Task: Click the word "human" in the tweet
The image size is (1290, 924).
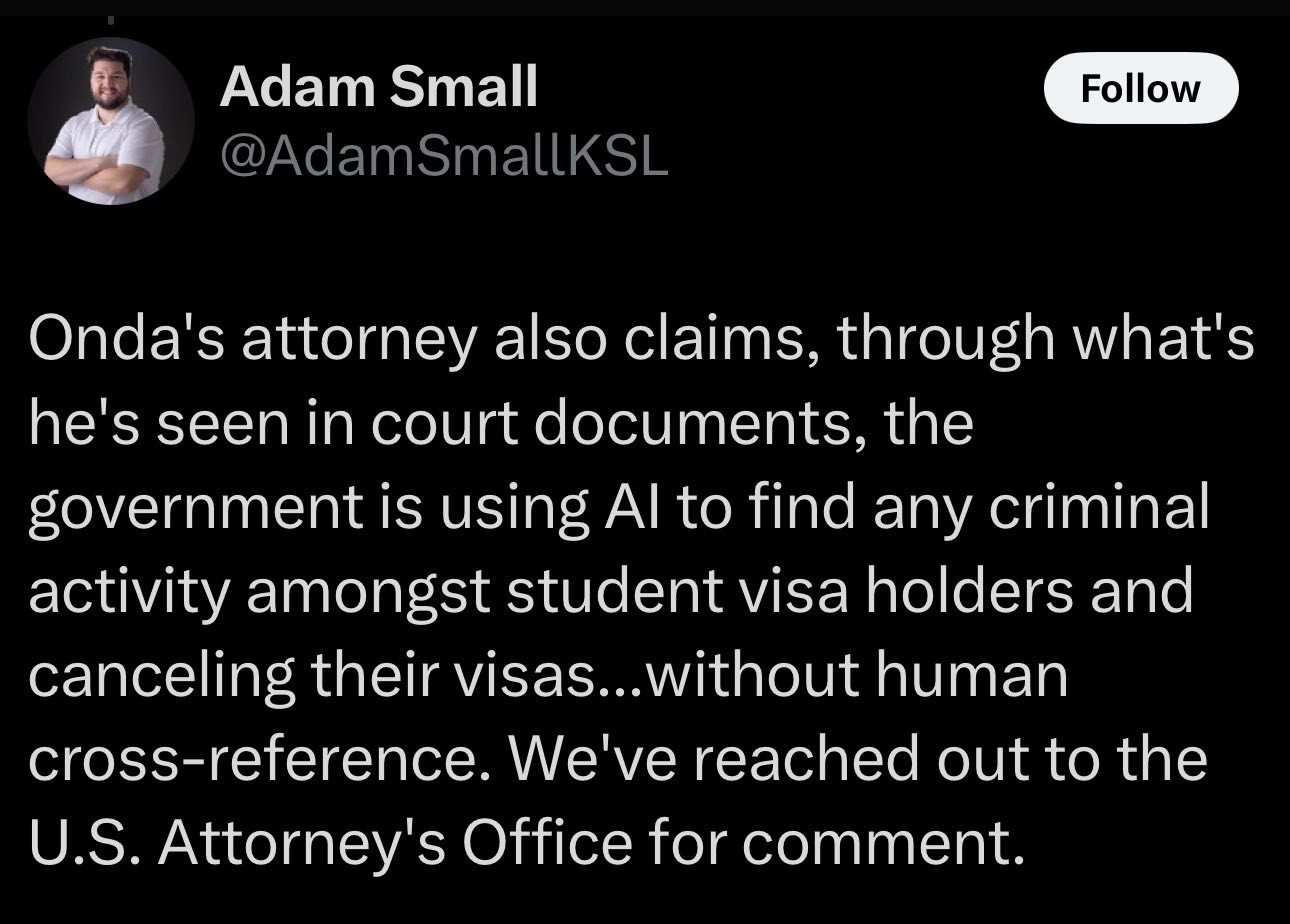Action: point(972,676)
